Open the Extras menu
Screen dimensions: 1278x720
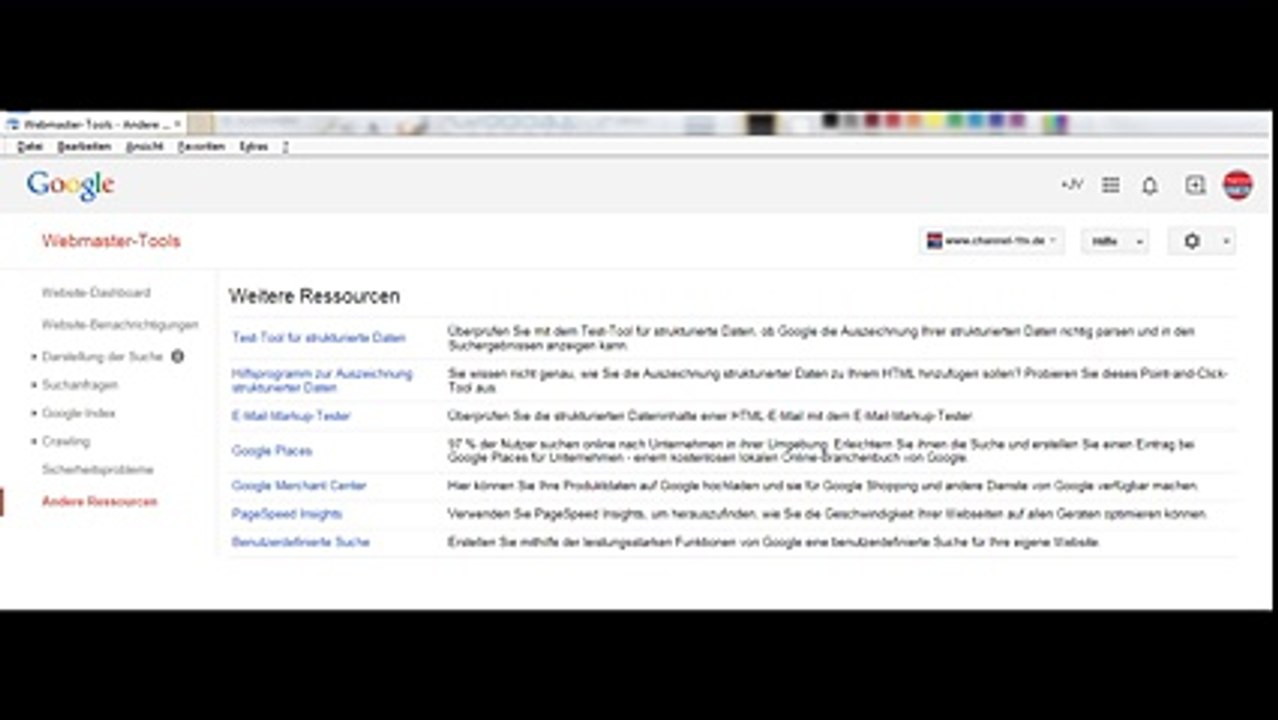[254, 146]
